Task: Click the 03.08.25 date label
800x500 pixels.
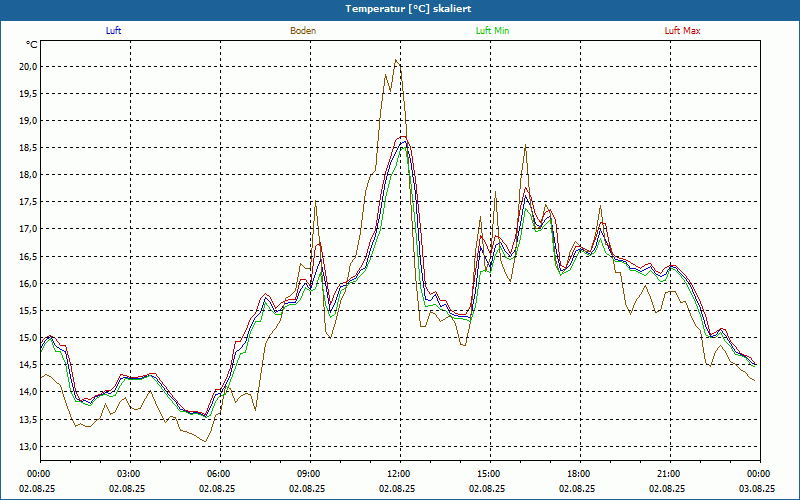Action: tap(757, 488)
